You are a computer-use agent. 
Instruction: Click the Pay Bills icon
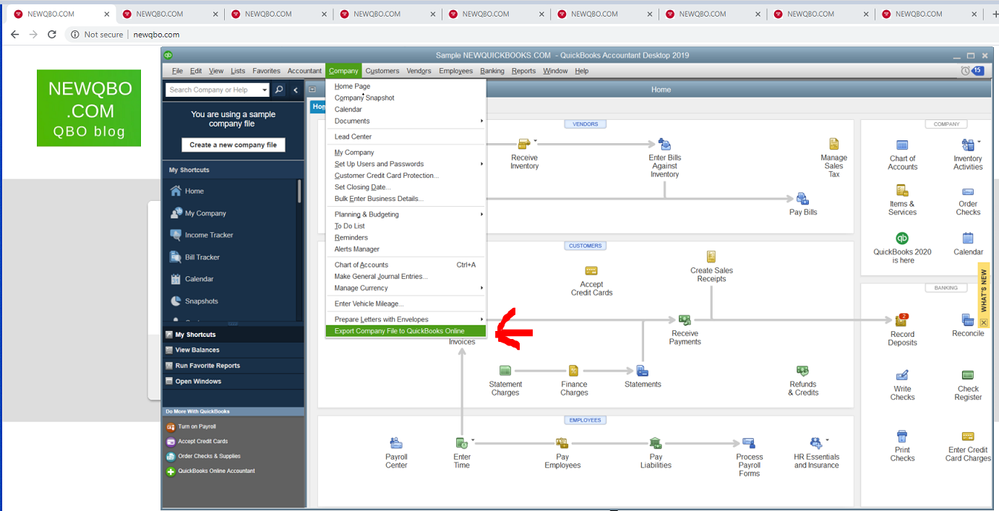[803, 199]
